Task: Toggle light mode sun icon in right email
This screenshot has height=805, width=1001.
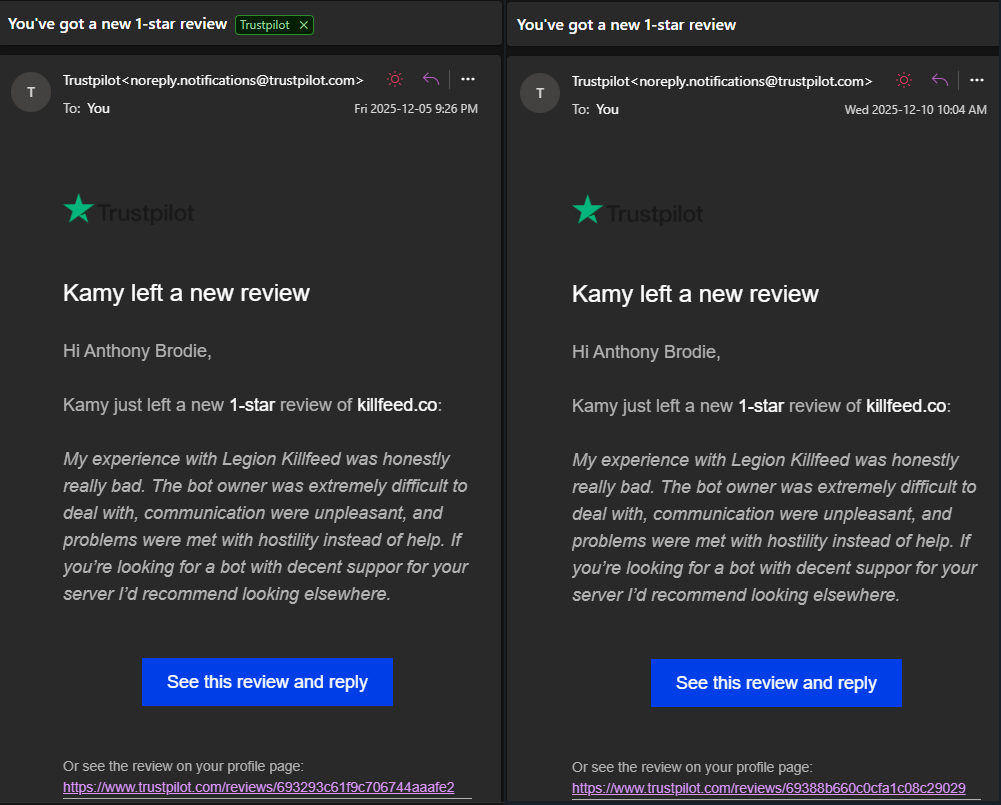Action: click(904, 80)
